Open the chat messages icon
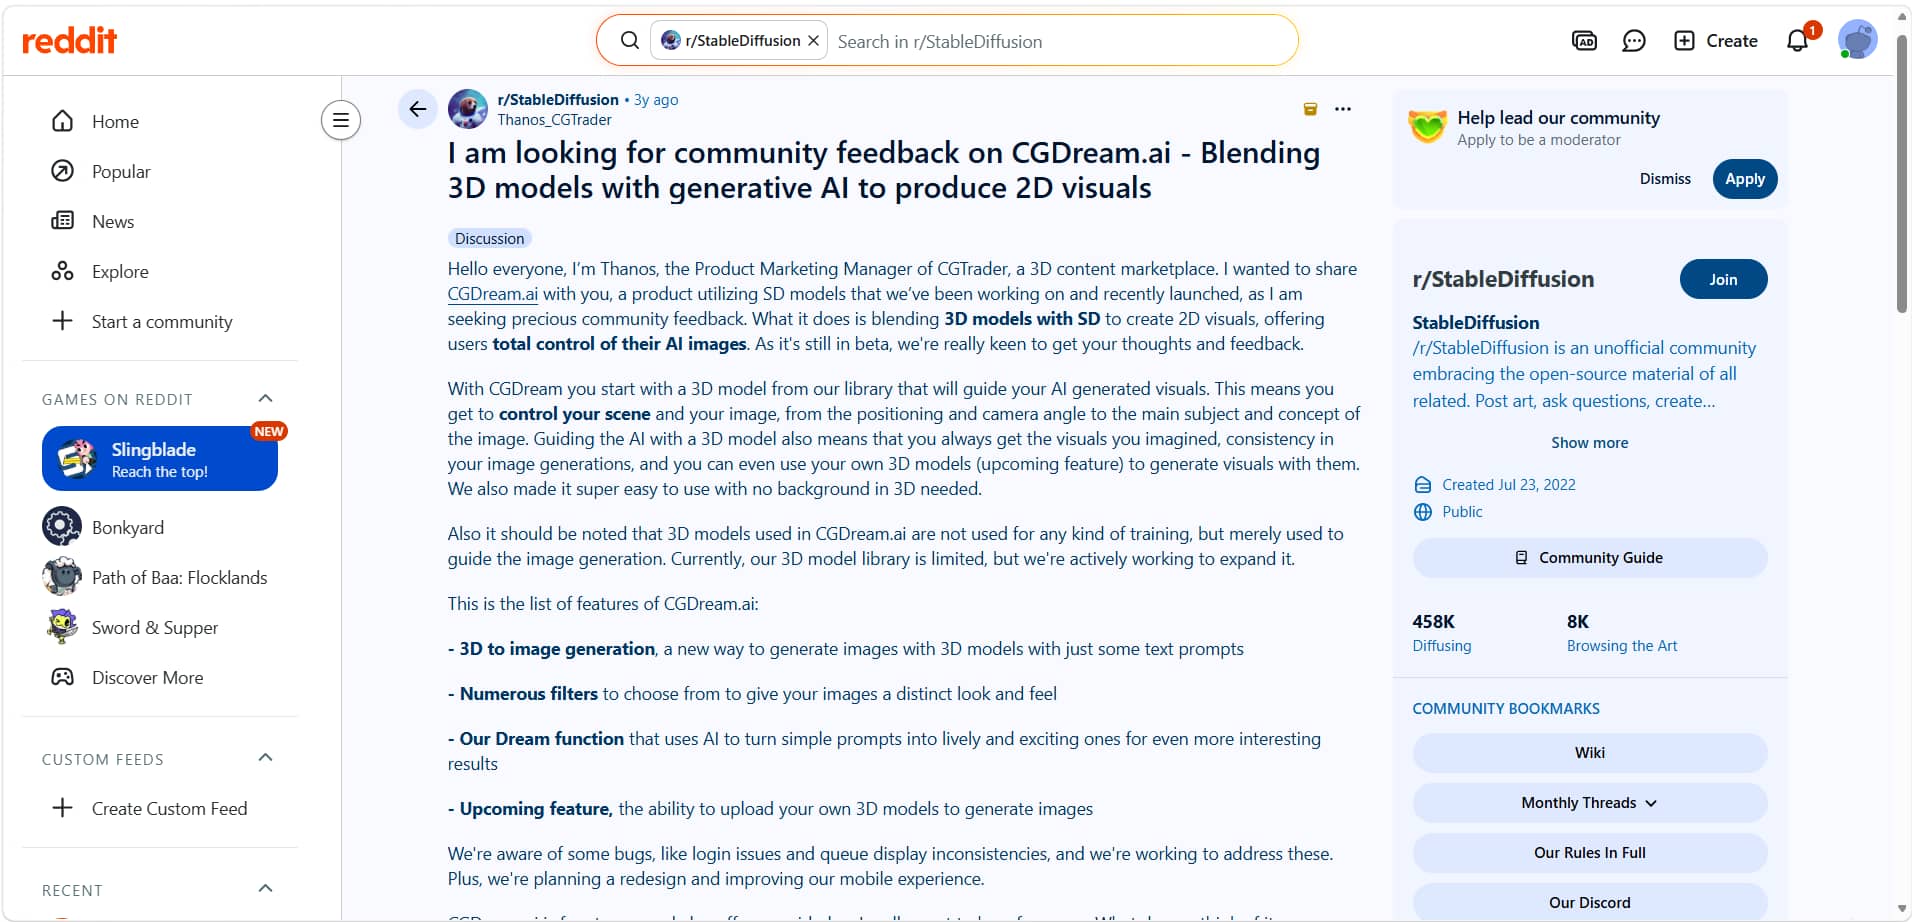This screenshot has width=1912, height=922. 1634,40
